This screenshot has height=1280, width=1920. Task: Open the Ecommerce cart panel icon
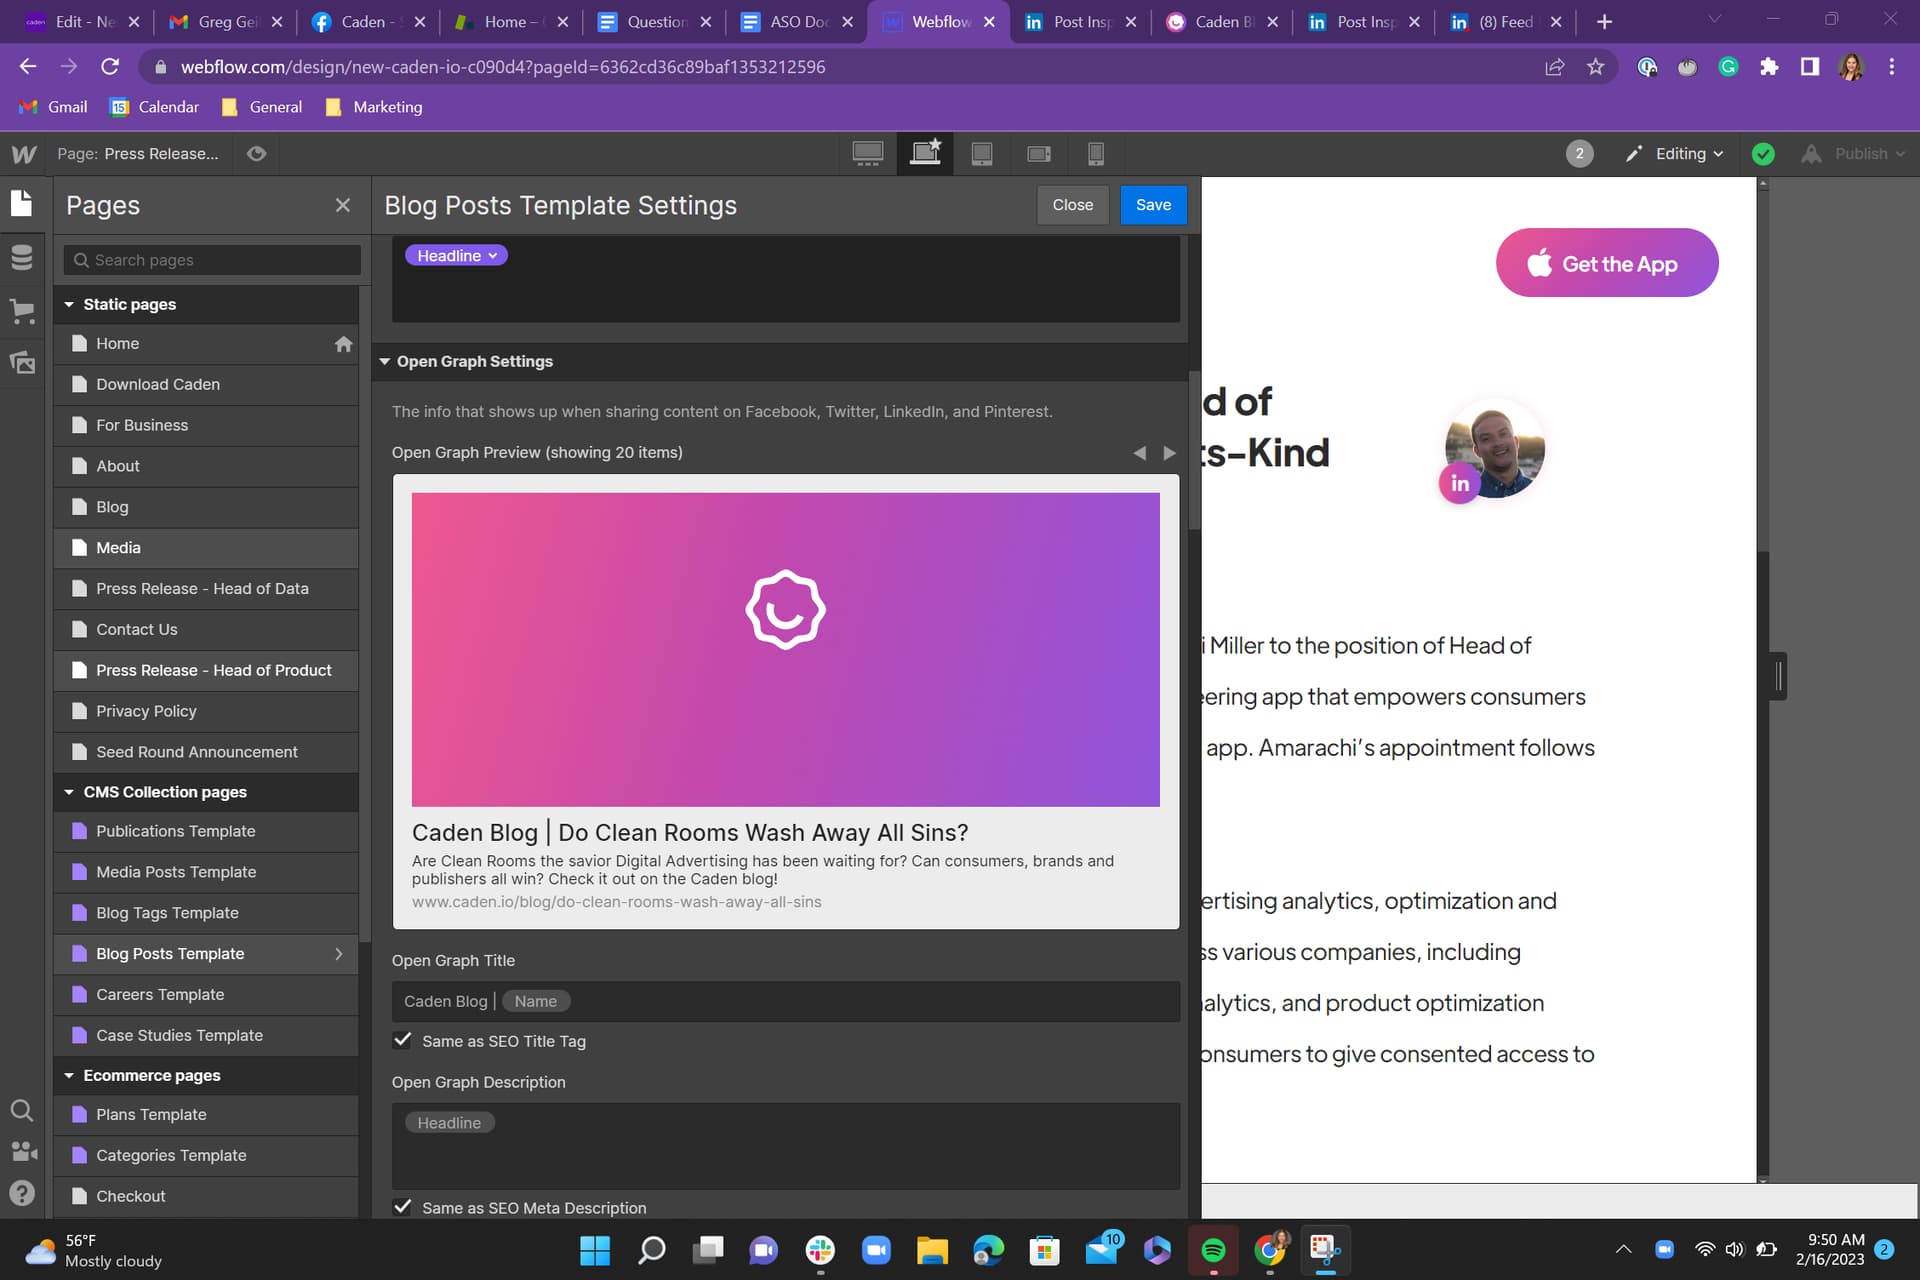(x=22, y=310)
